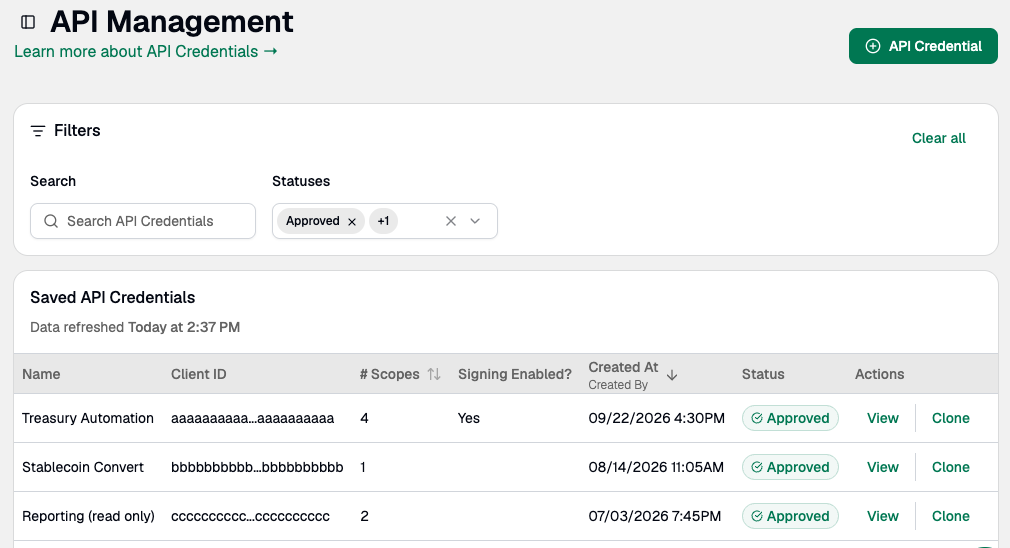The image size is (1010, 548).
Task: Clone the Reporting (read only) credential
Action: click(x=951, y=516)
